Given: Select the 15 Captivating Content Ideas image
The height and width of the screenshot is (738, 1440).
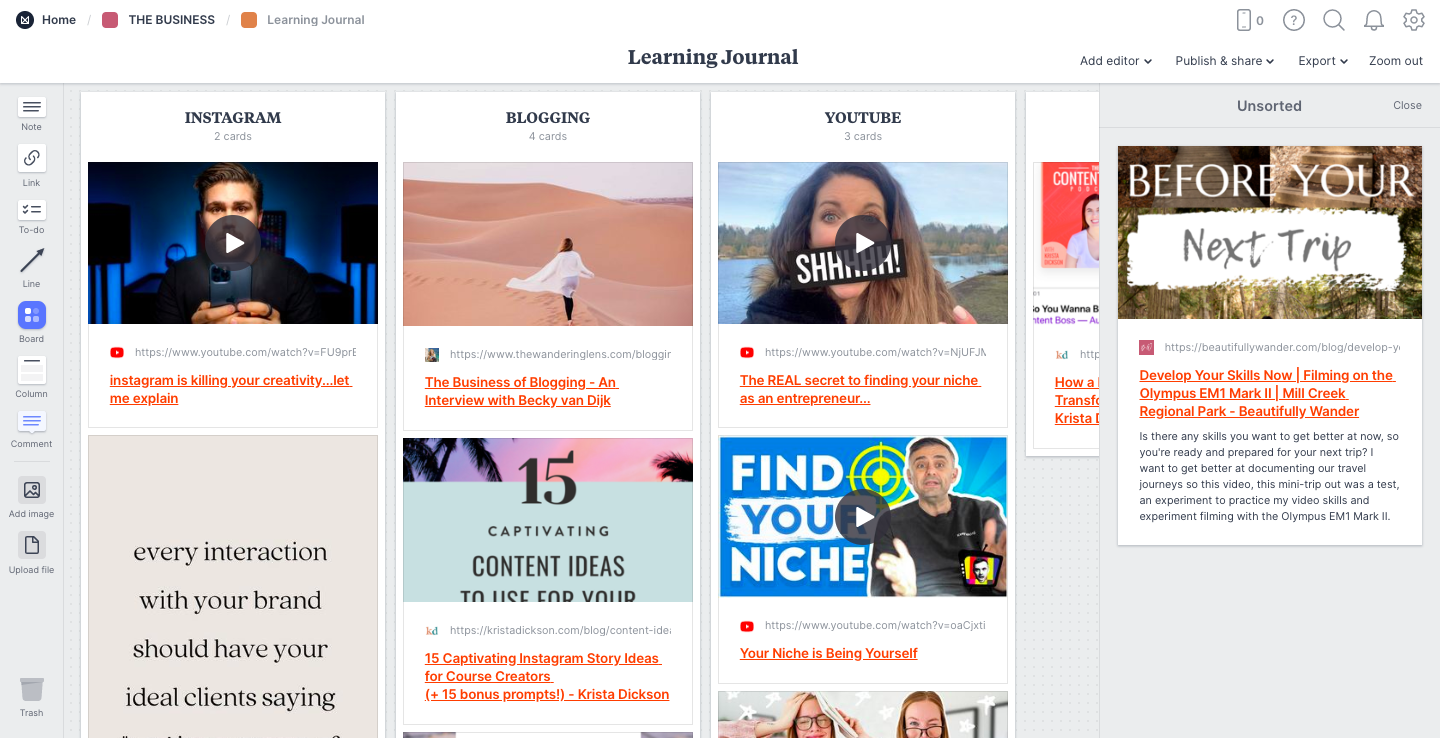Looking at the screenshot, I should tap(548, 520).
